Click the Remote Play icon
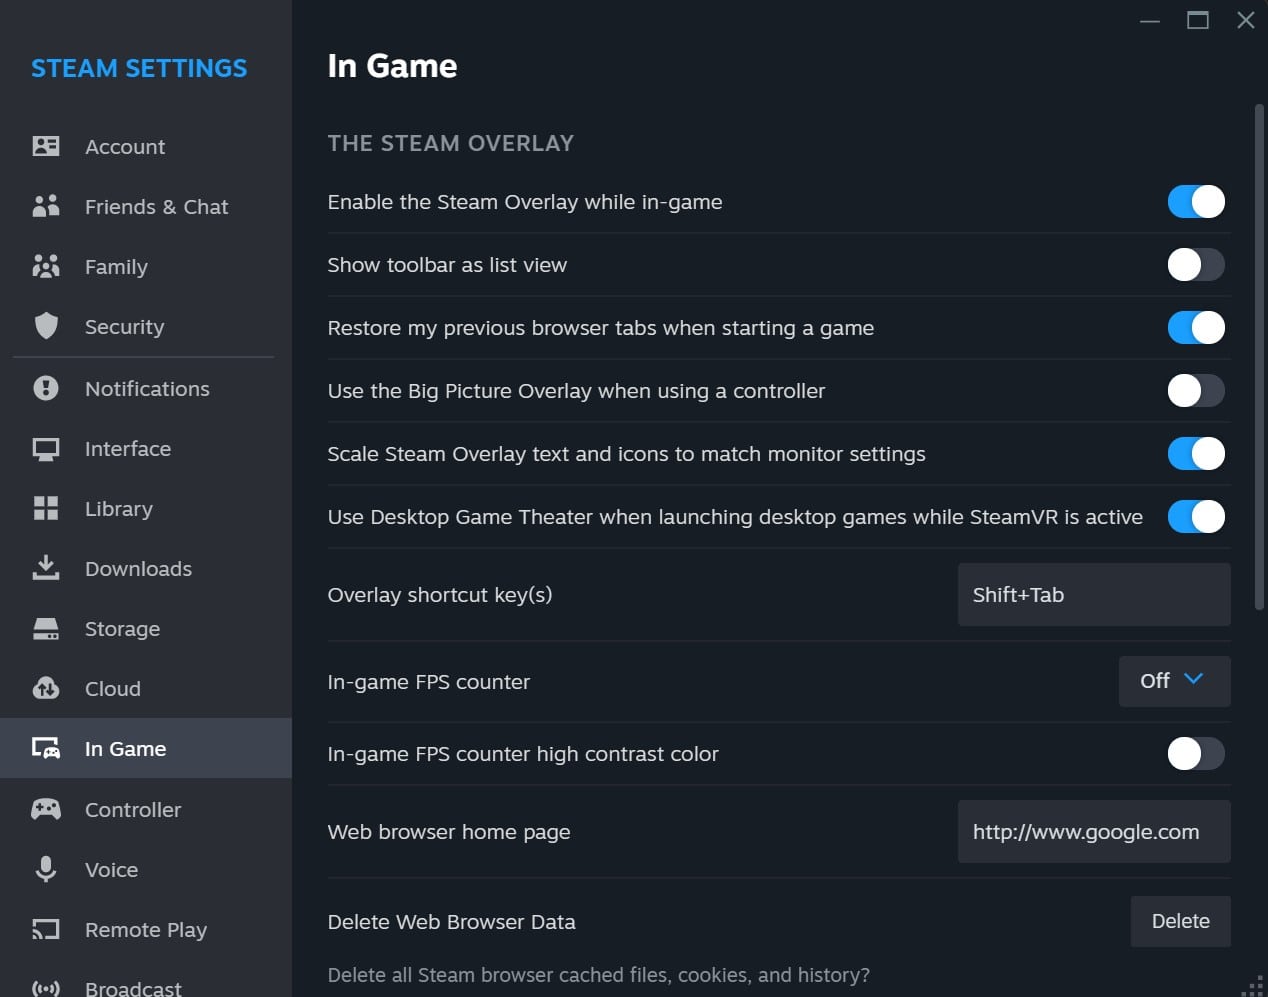 click(x=46, y=929)
